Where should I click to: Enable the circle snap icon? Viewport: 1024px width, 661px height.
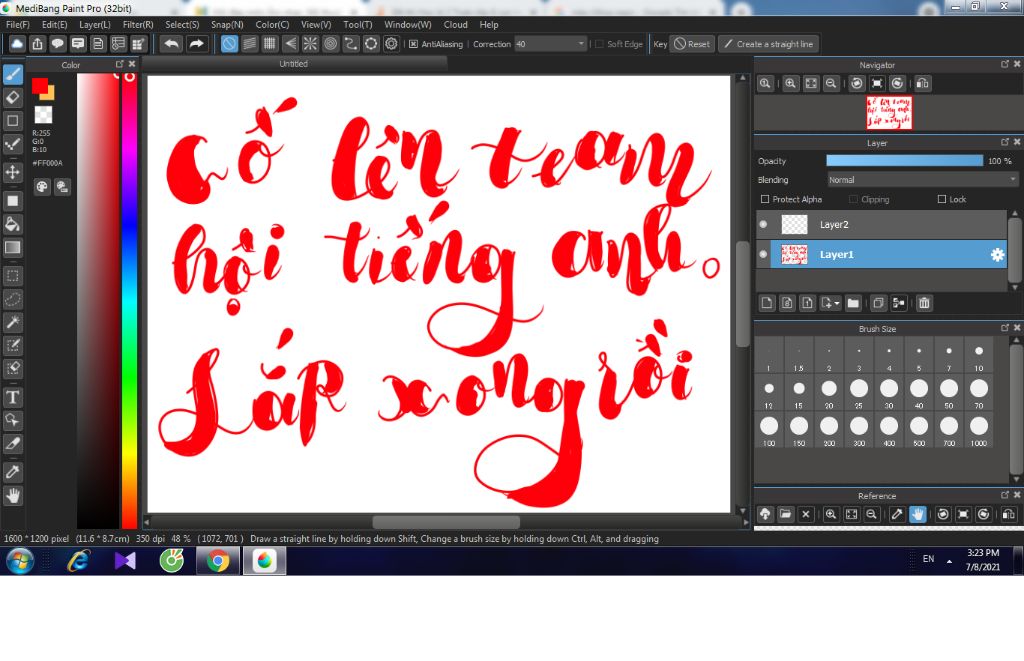tap(330, 44)
